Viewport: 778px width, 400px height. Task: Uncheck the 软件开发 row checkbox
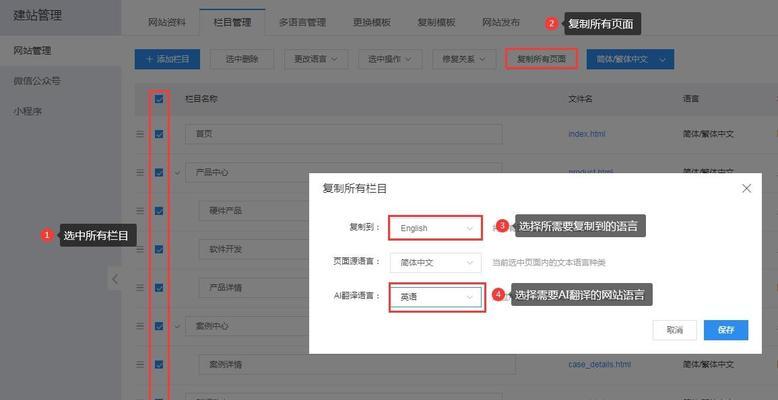(x=159, y=249)
